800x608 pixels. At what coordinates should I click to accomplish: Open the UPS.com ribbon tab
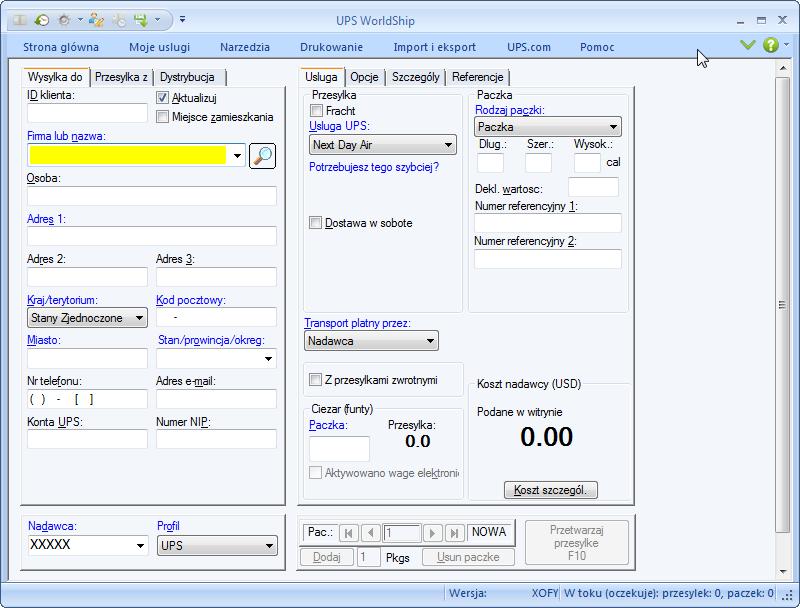(x=529, y=47)
